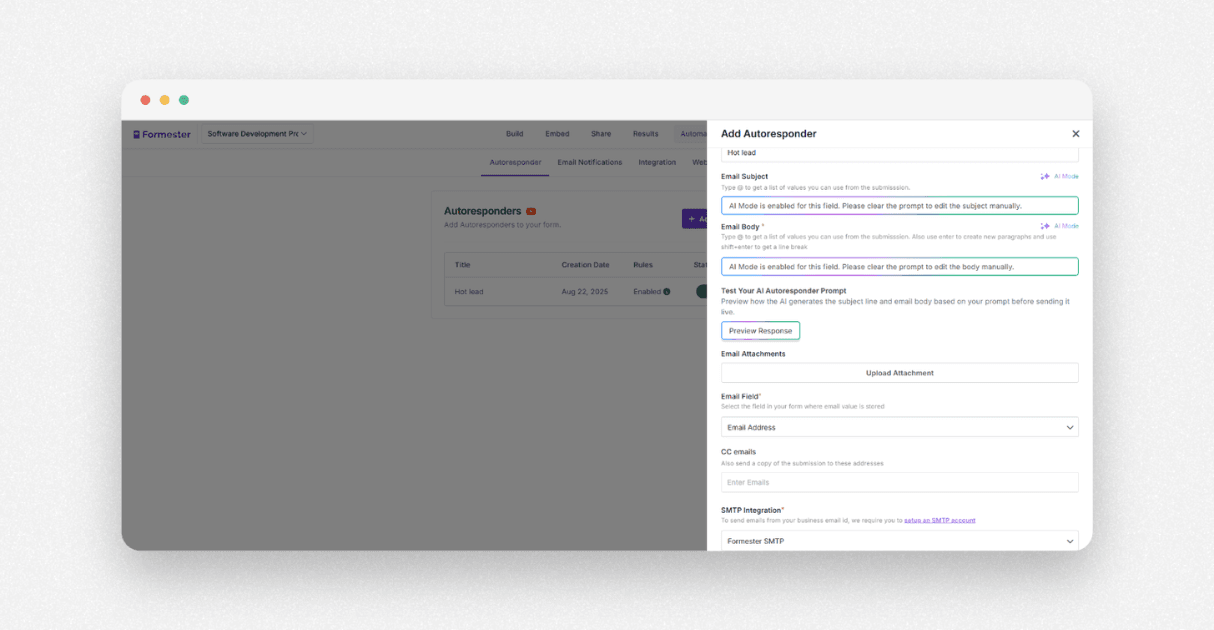
Task: Open the setup an SMTP account link
Action: point(940,520)
